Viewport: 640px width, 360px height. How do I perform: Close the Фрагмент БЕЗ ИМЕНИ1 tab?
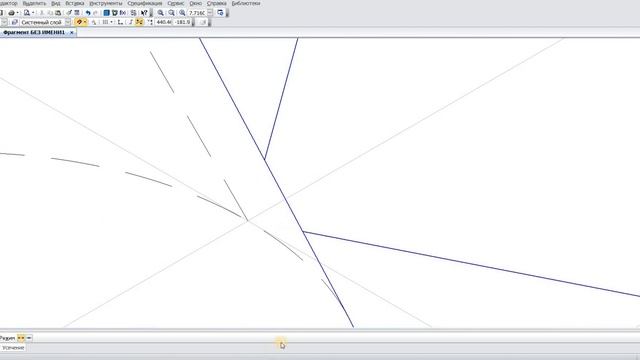click(x=71, y=32)
